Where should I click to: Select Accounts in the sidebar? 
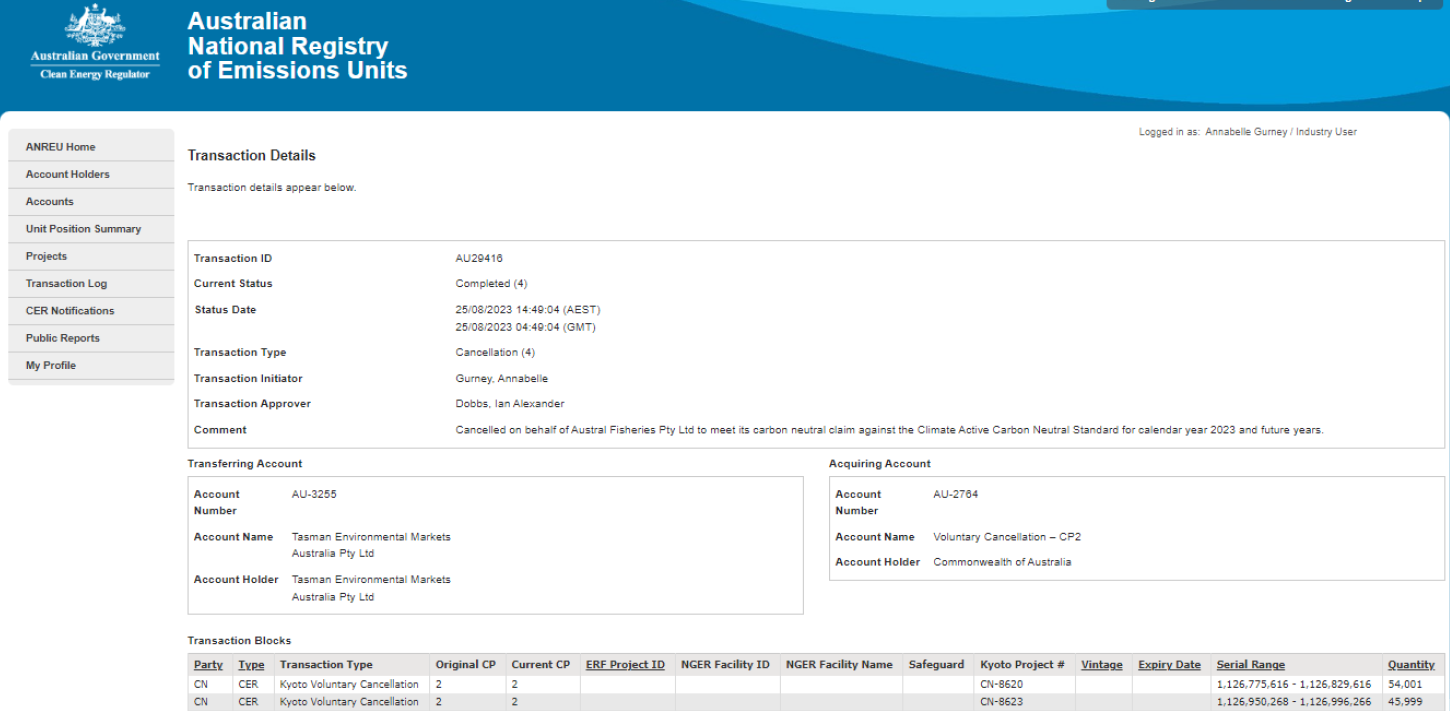(50, 202)
